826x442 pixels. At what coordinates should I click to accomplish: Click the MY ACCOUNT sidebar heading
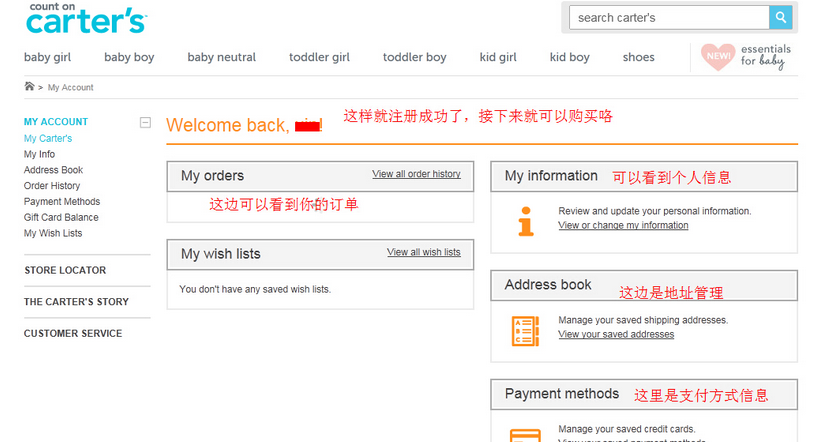tap(56, 122)
